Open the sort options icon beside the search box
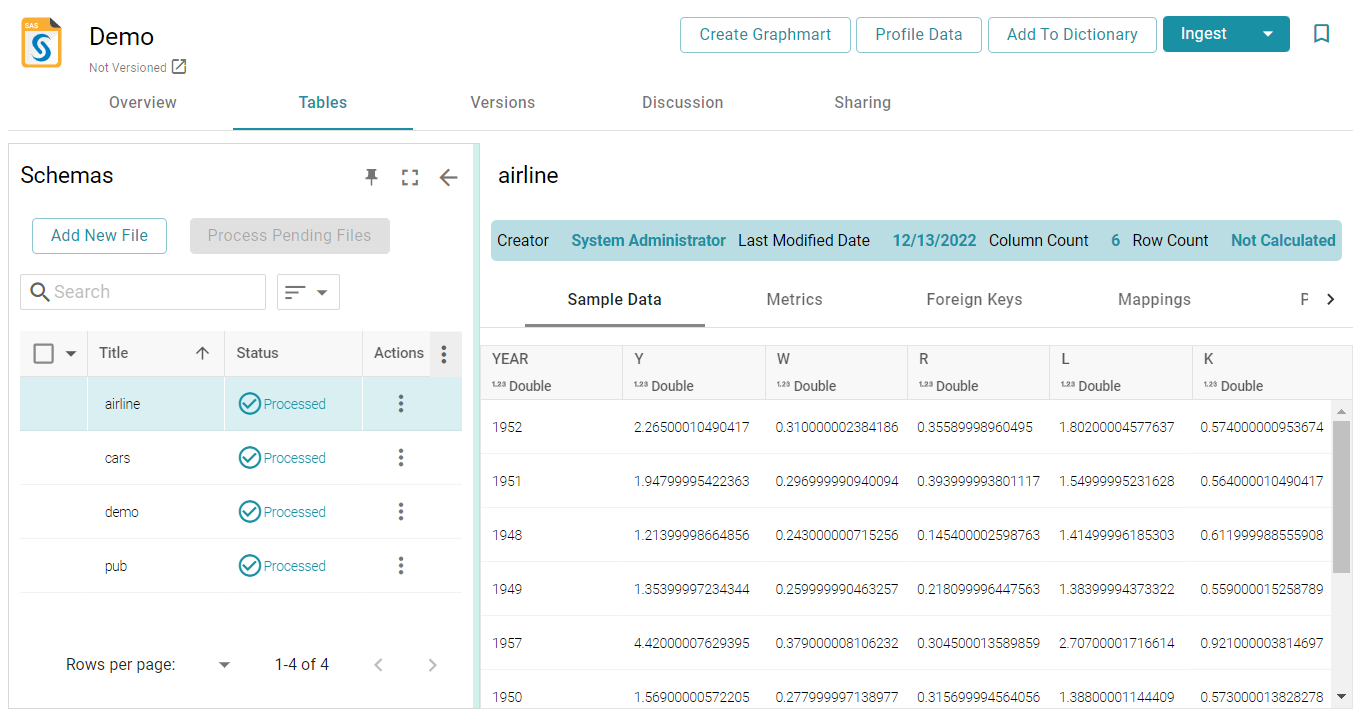This screenshot has height=716, width=1360. [308, 291]
